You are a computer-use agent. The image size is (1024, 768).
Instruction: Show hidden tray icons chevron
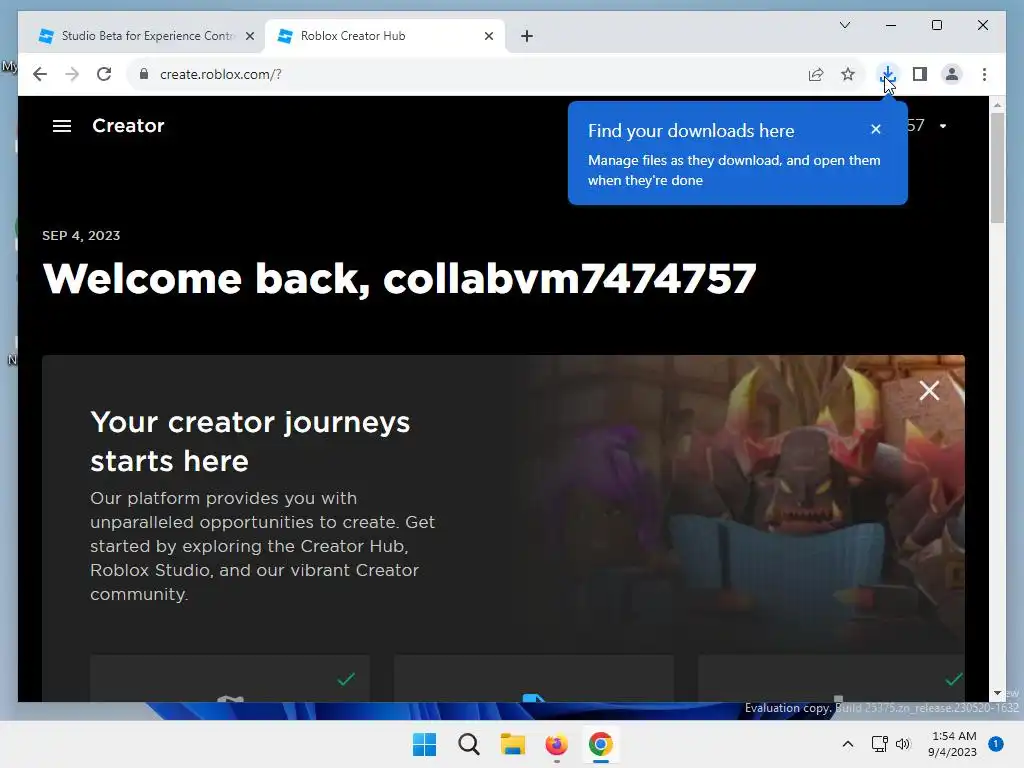point(848,744)
